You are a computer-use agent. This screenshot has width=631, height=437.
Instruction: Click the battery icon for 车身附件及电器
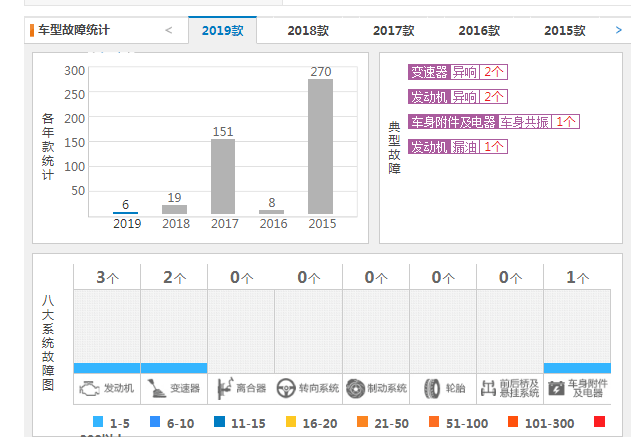[x=556, y=389]
